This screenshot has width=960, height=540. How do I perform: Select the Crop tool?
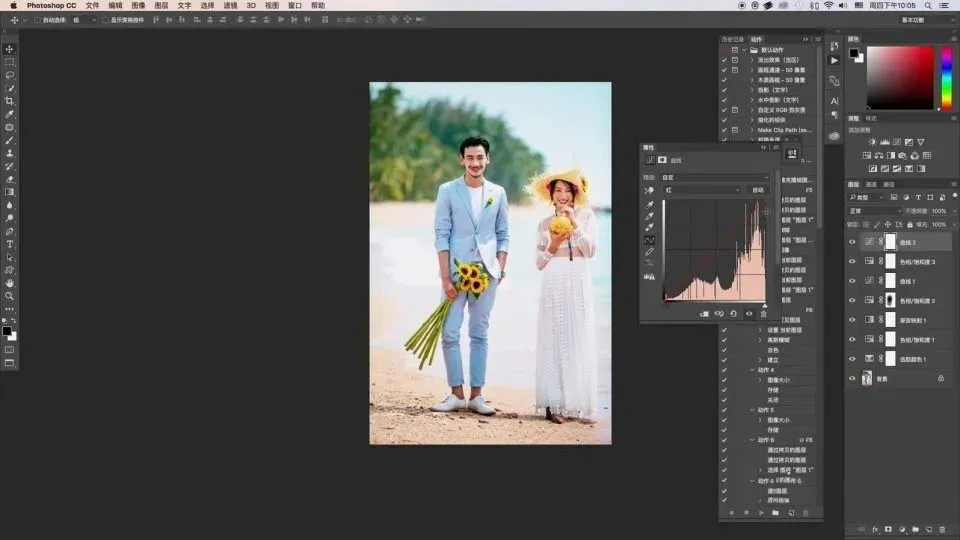pyautogui.click(x=10, y=101)
